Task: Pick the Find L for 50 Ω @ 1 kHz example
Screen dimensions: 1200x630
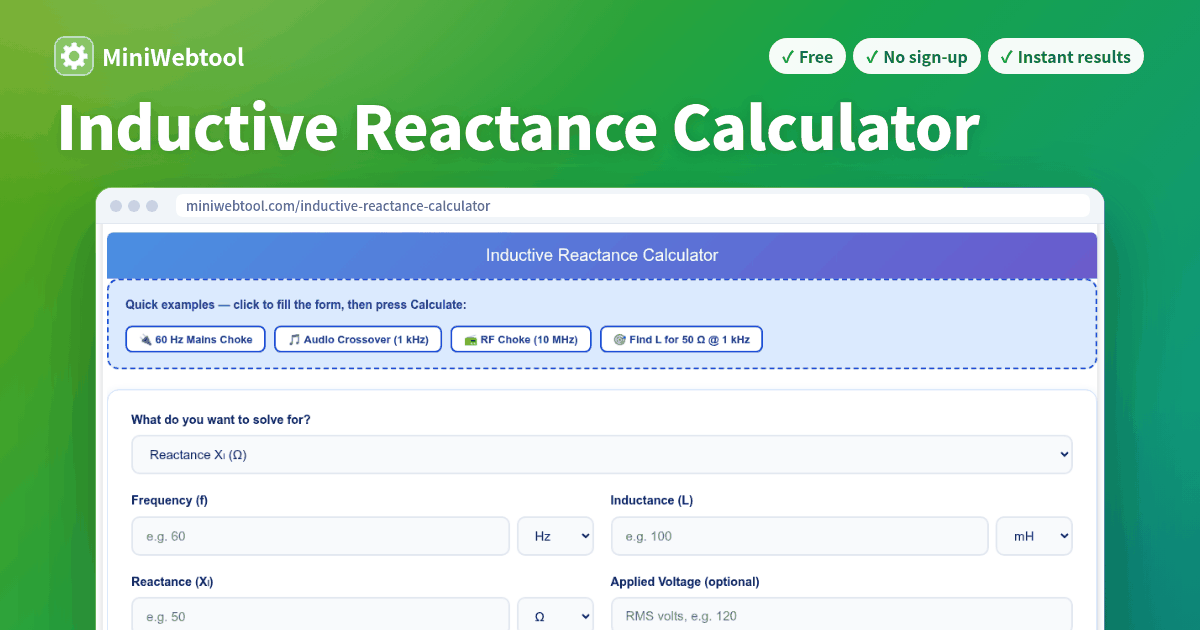Action: coord(681,339)
